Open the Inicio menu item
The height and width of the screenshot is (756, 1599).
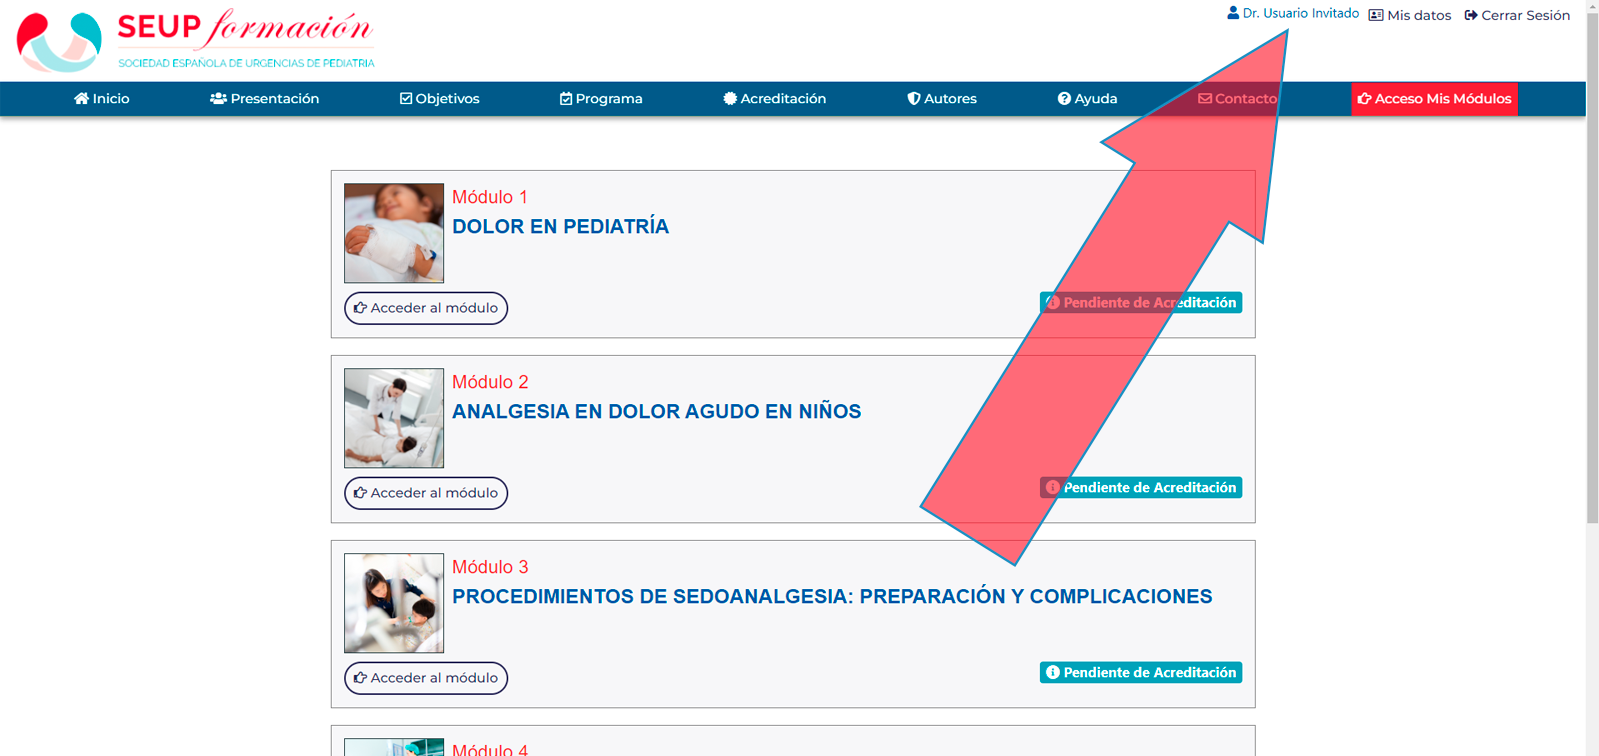click(101, 99)
